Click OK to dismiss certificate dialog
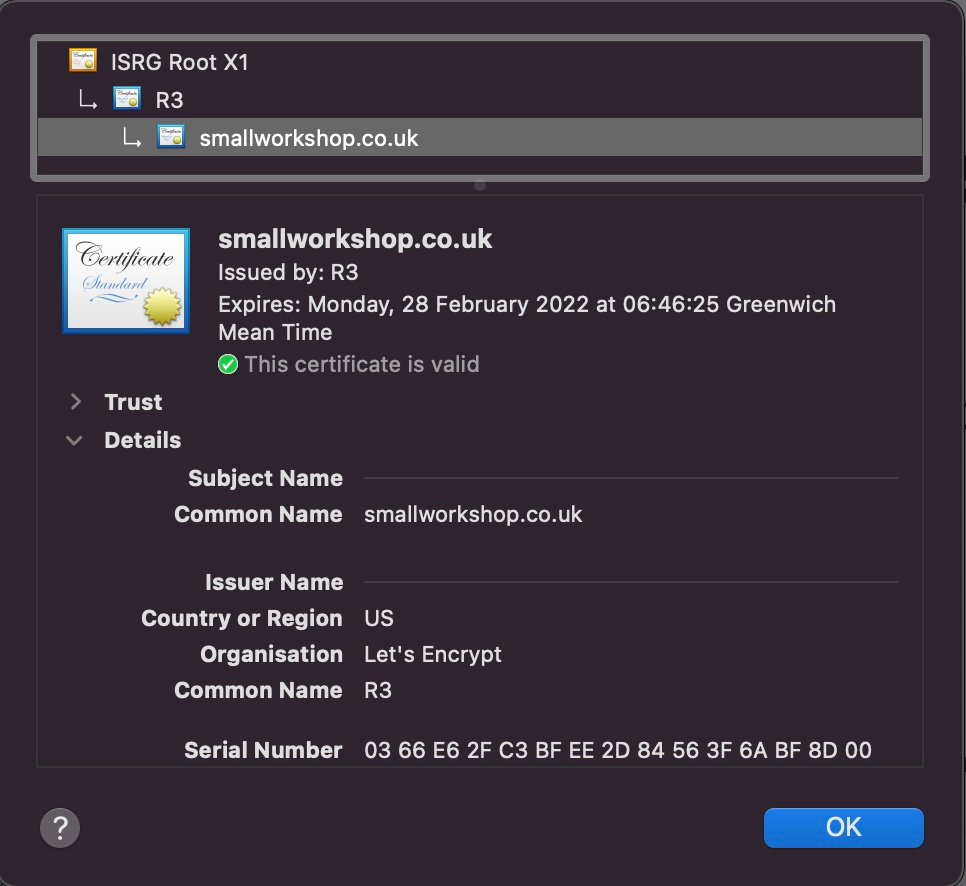 [843, 827]
